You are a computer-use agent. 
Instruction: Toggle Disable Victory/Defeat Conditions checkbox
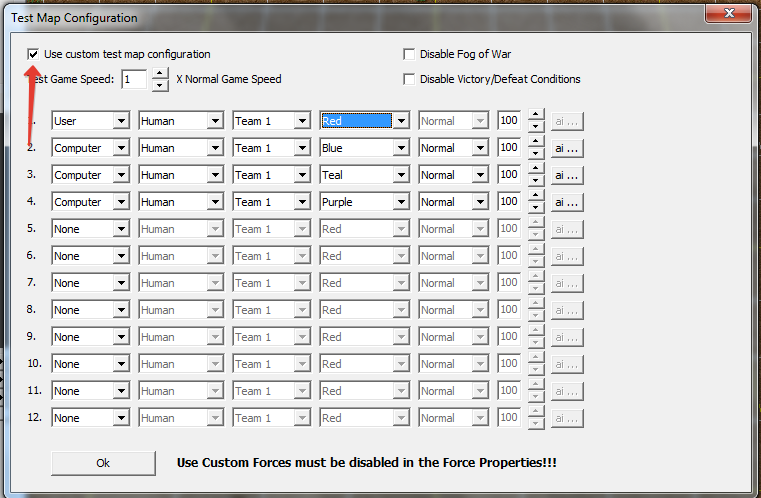tap(409, 79)
